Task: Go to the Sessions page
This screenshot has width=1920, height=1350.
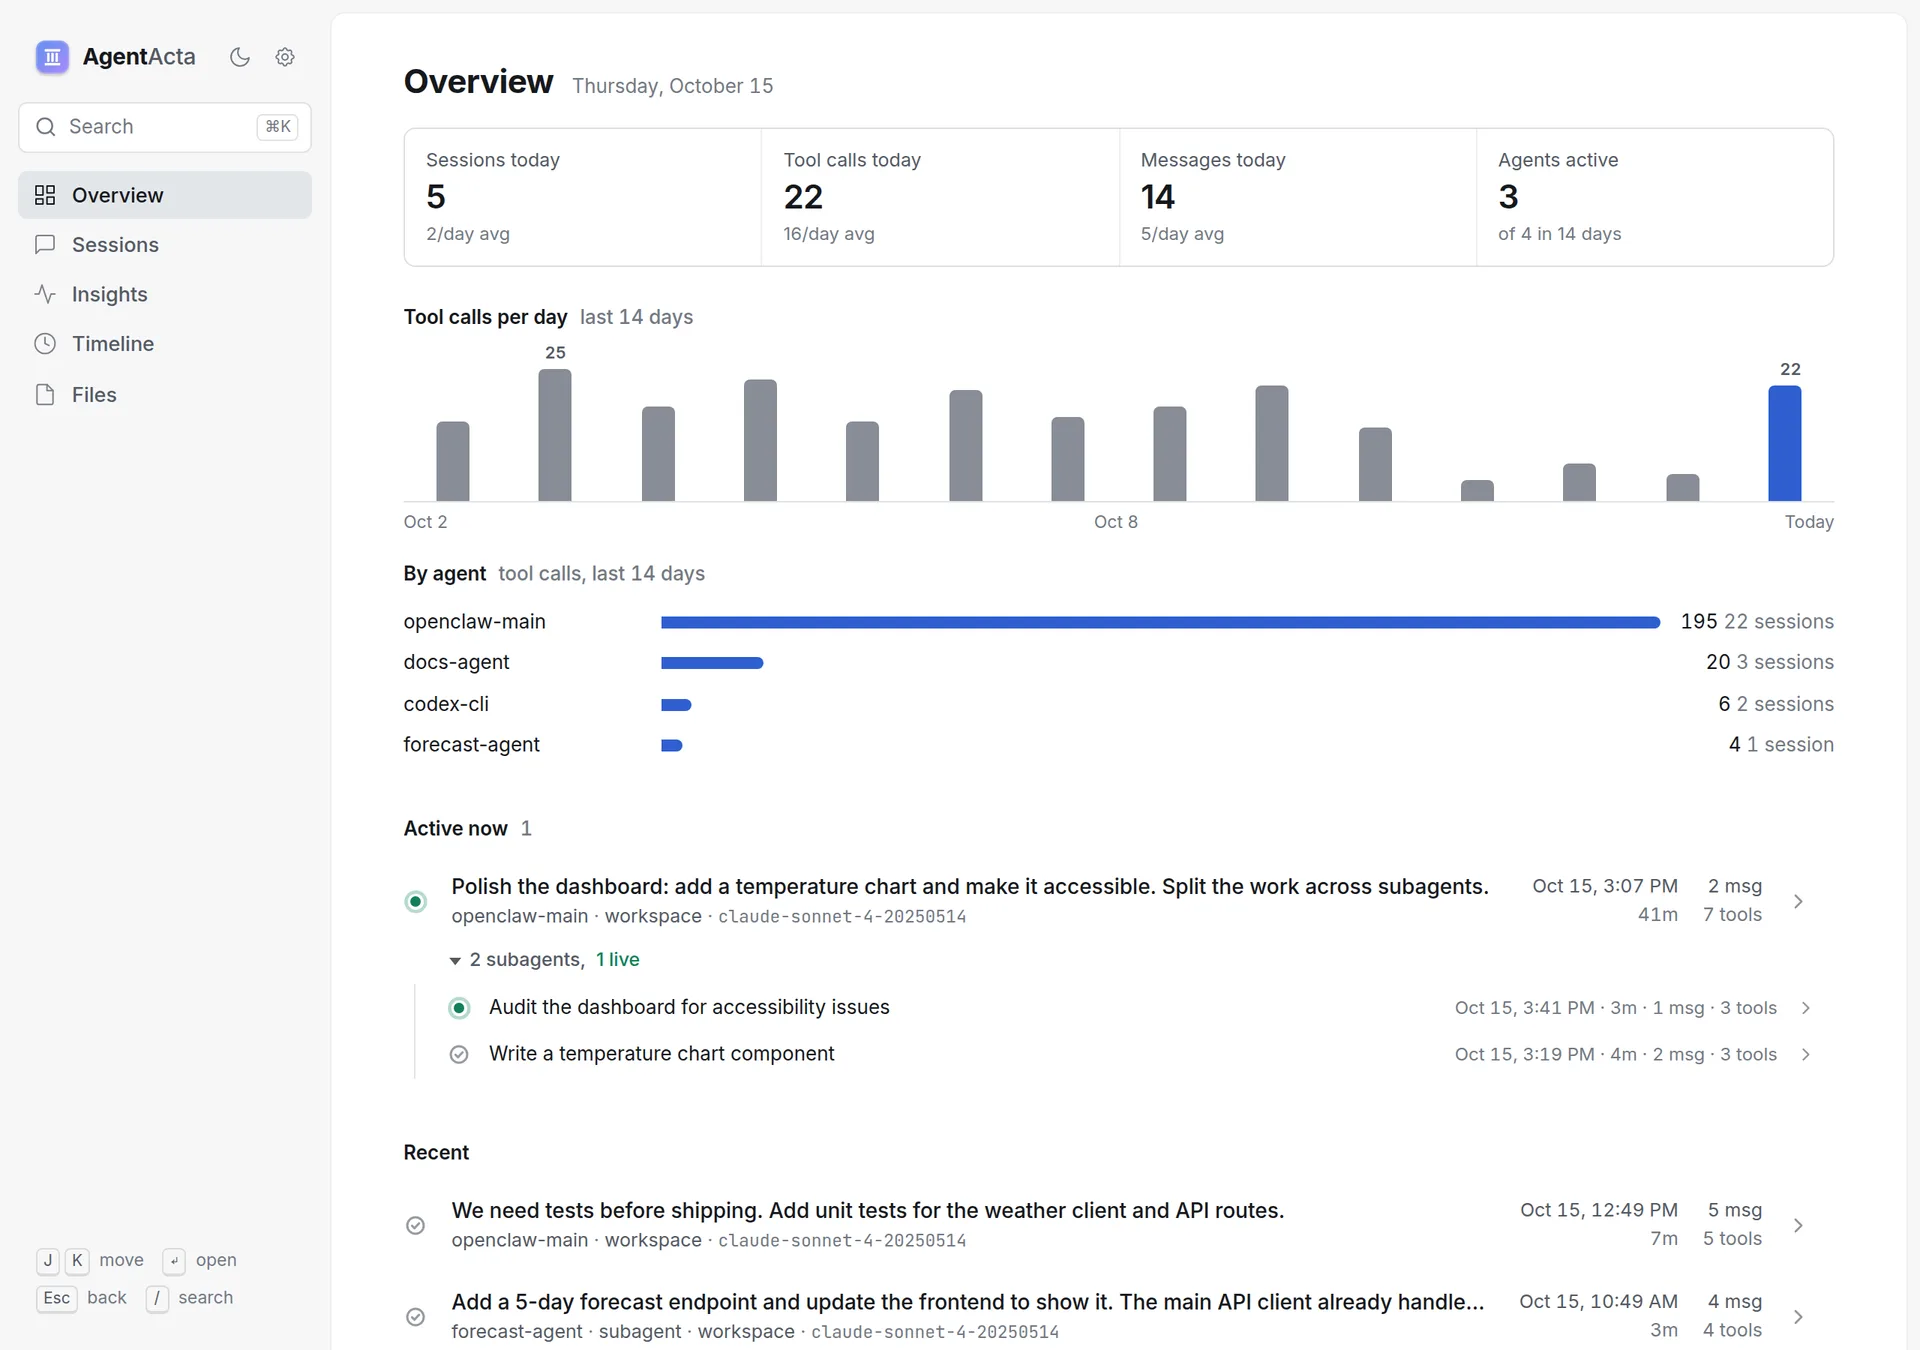Action: 165,245
